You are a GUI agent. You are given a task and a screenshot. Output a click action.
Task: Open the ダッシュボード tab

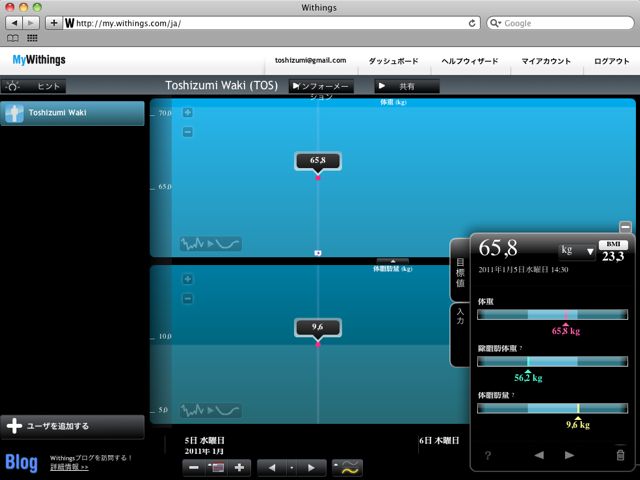[393, 61]
